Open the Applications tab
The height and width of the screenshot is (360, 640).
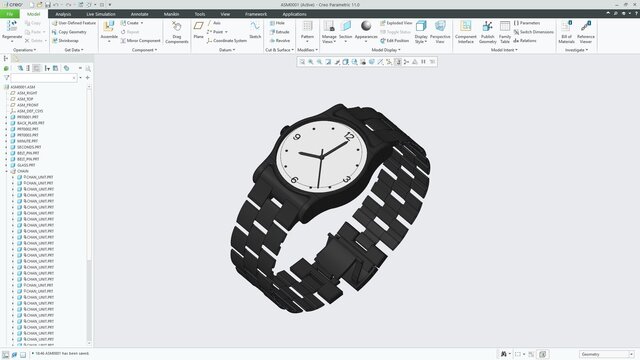294,14
